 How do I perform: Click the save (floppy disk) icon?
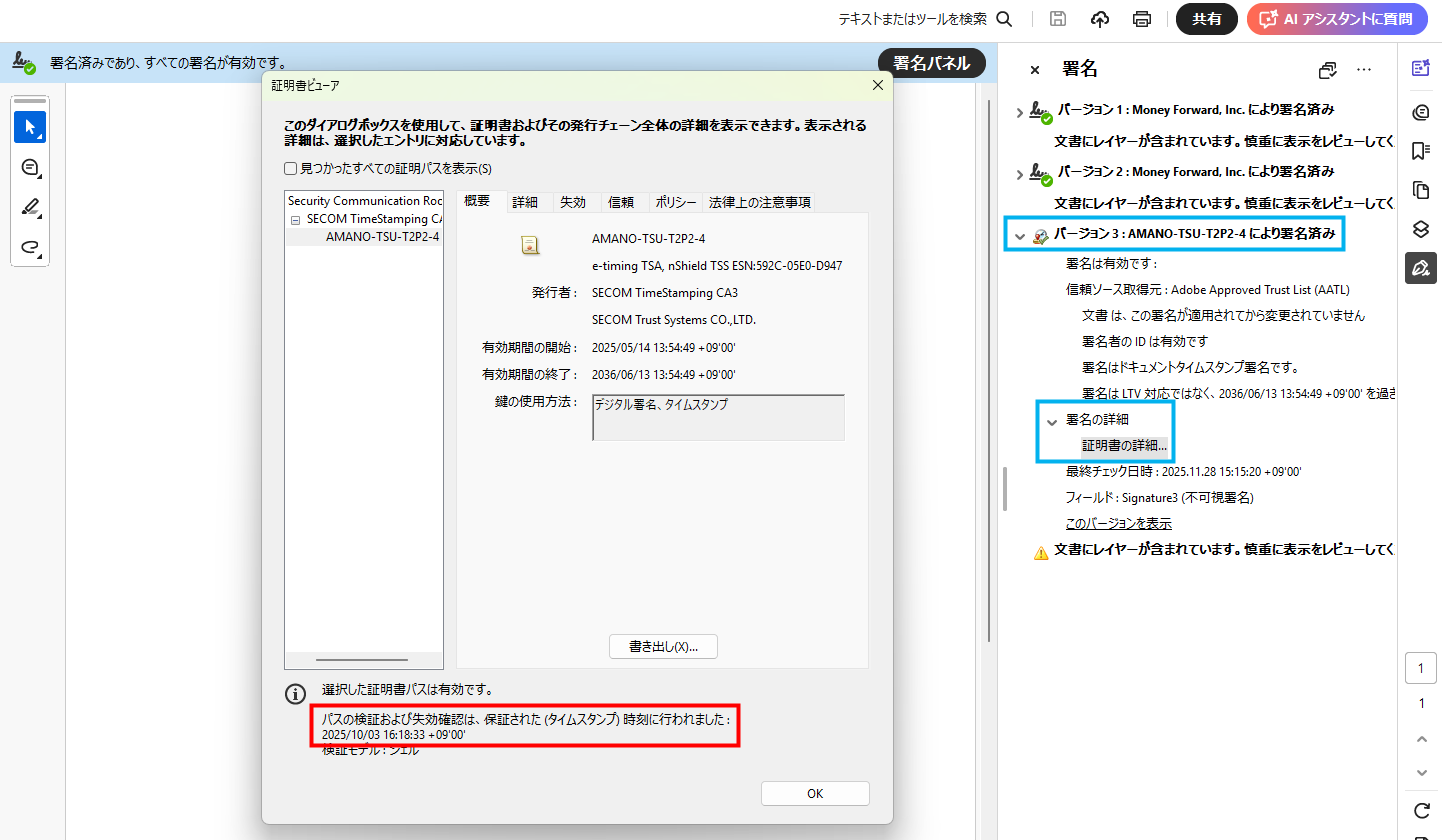click(1058, 19)
